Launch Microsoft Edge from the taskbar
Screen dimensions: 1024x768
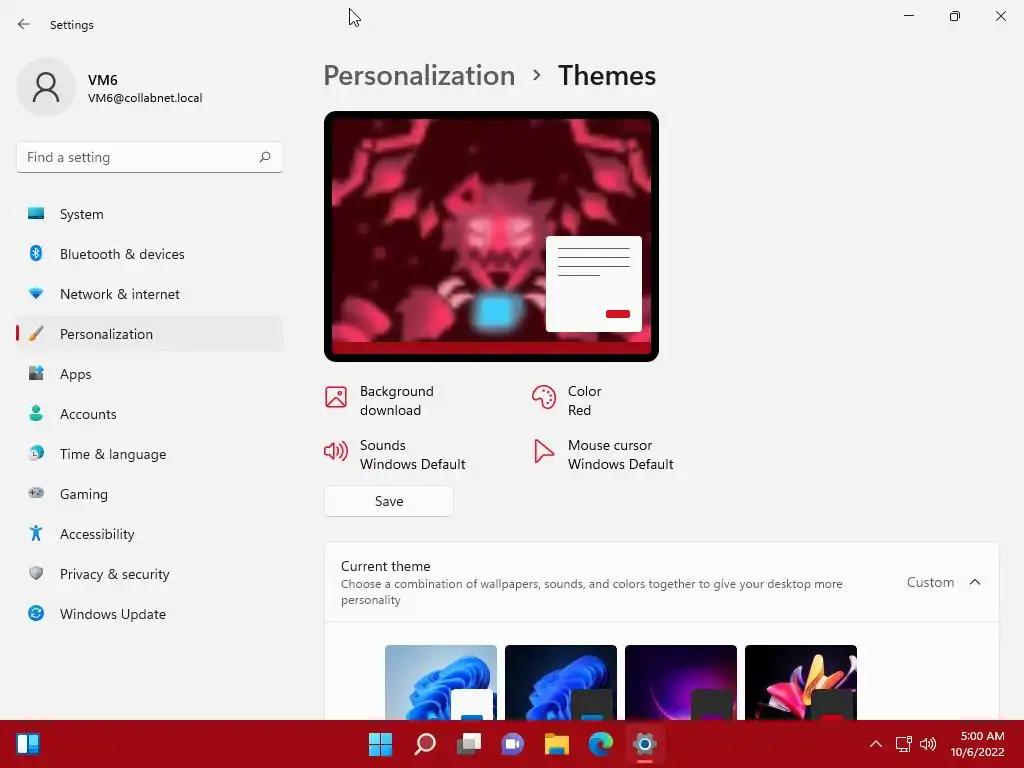coord(600,744)
